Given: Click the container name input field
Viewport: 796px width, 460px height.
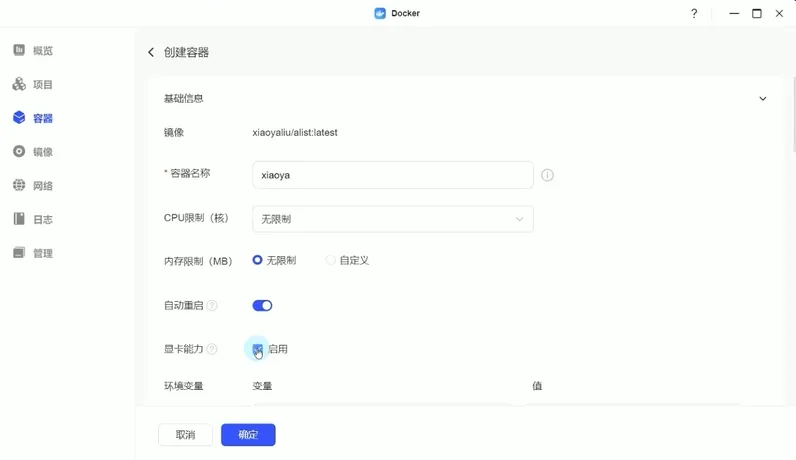Looking at the screenshot, I should pyautogui.click(x=393, y=175).
